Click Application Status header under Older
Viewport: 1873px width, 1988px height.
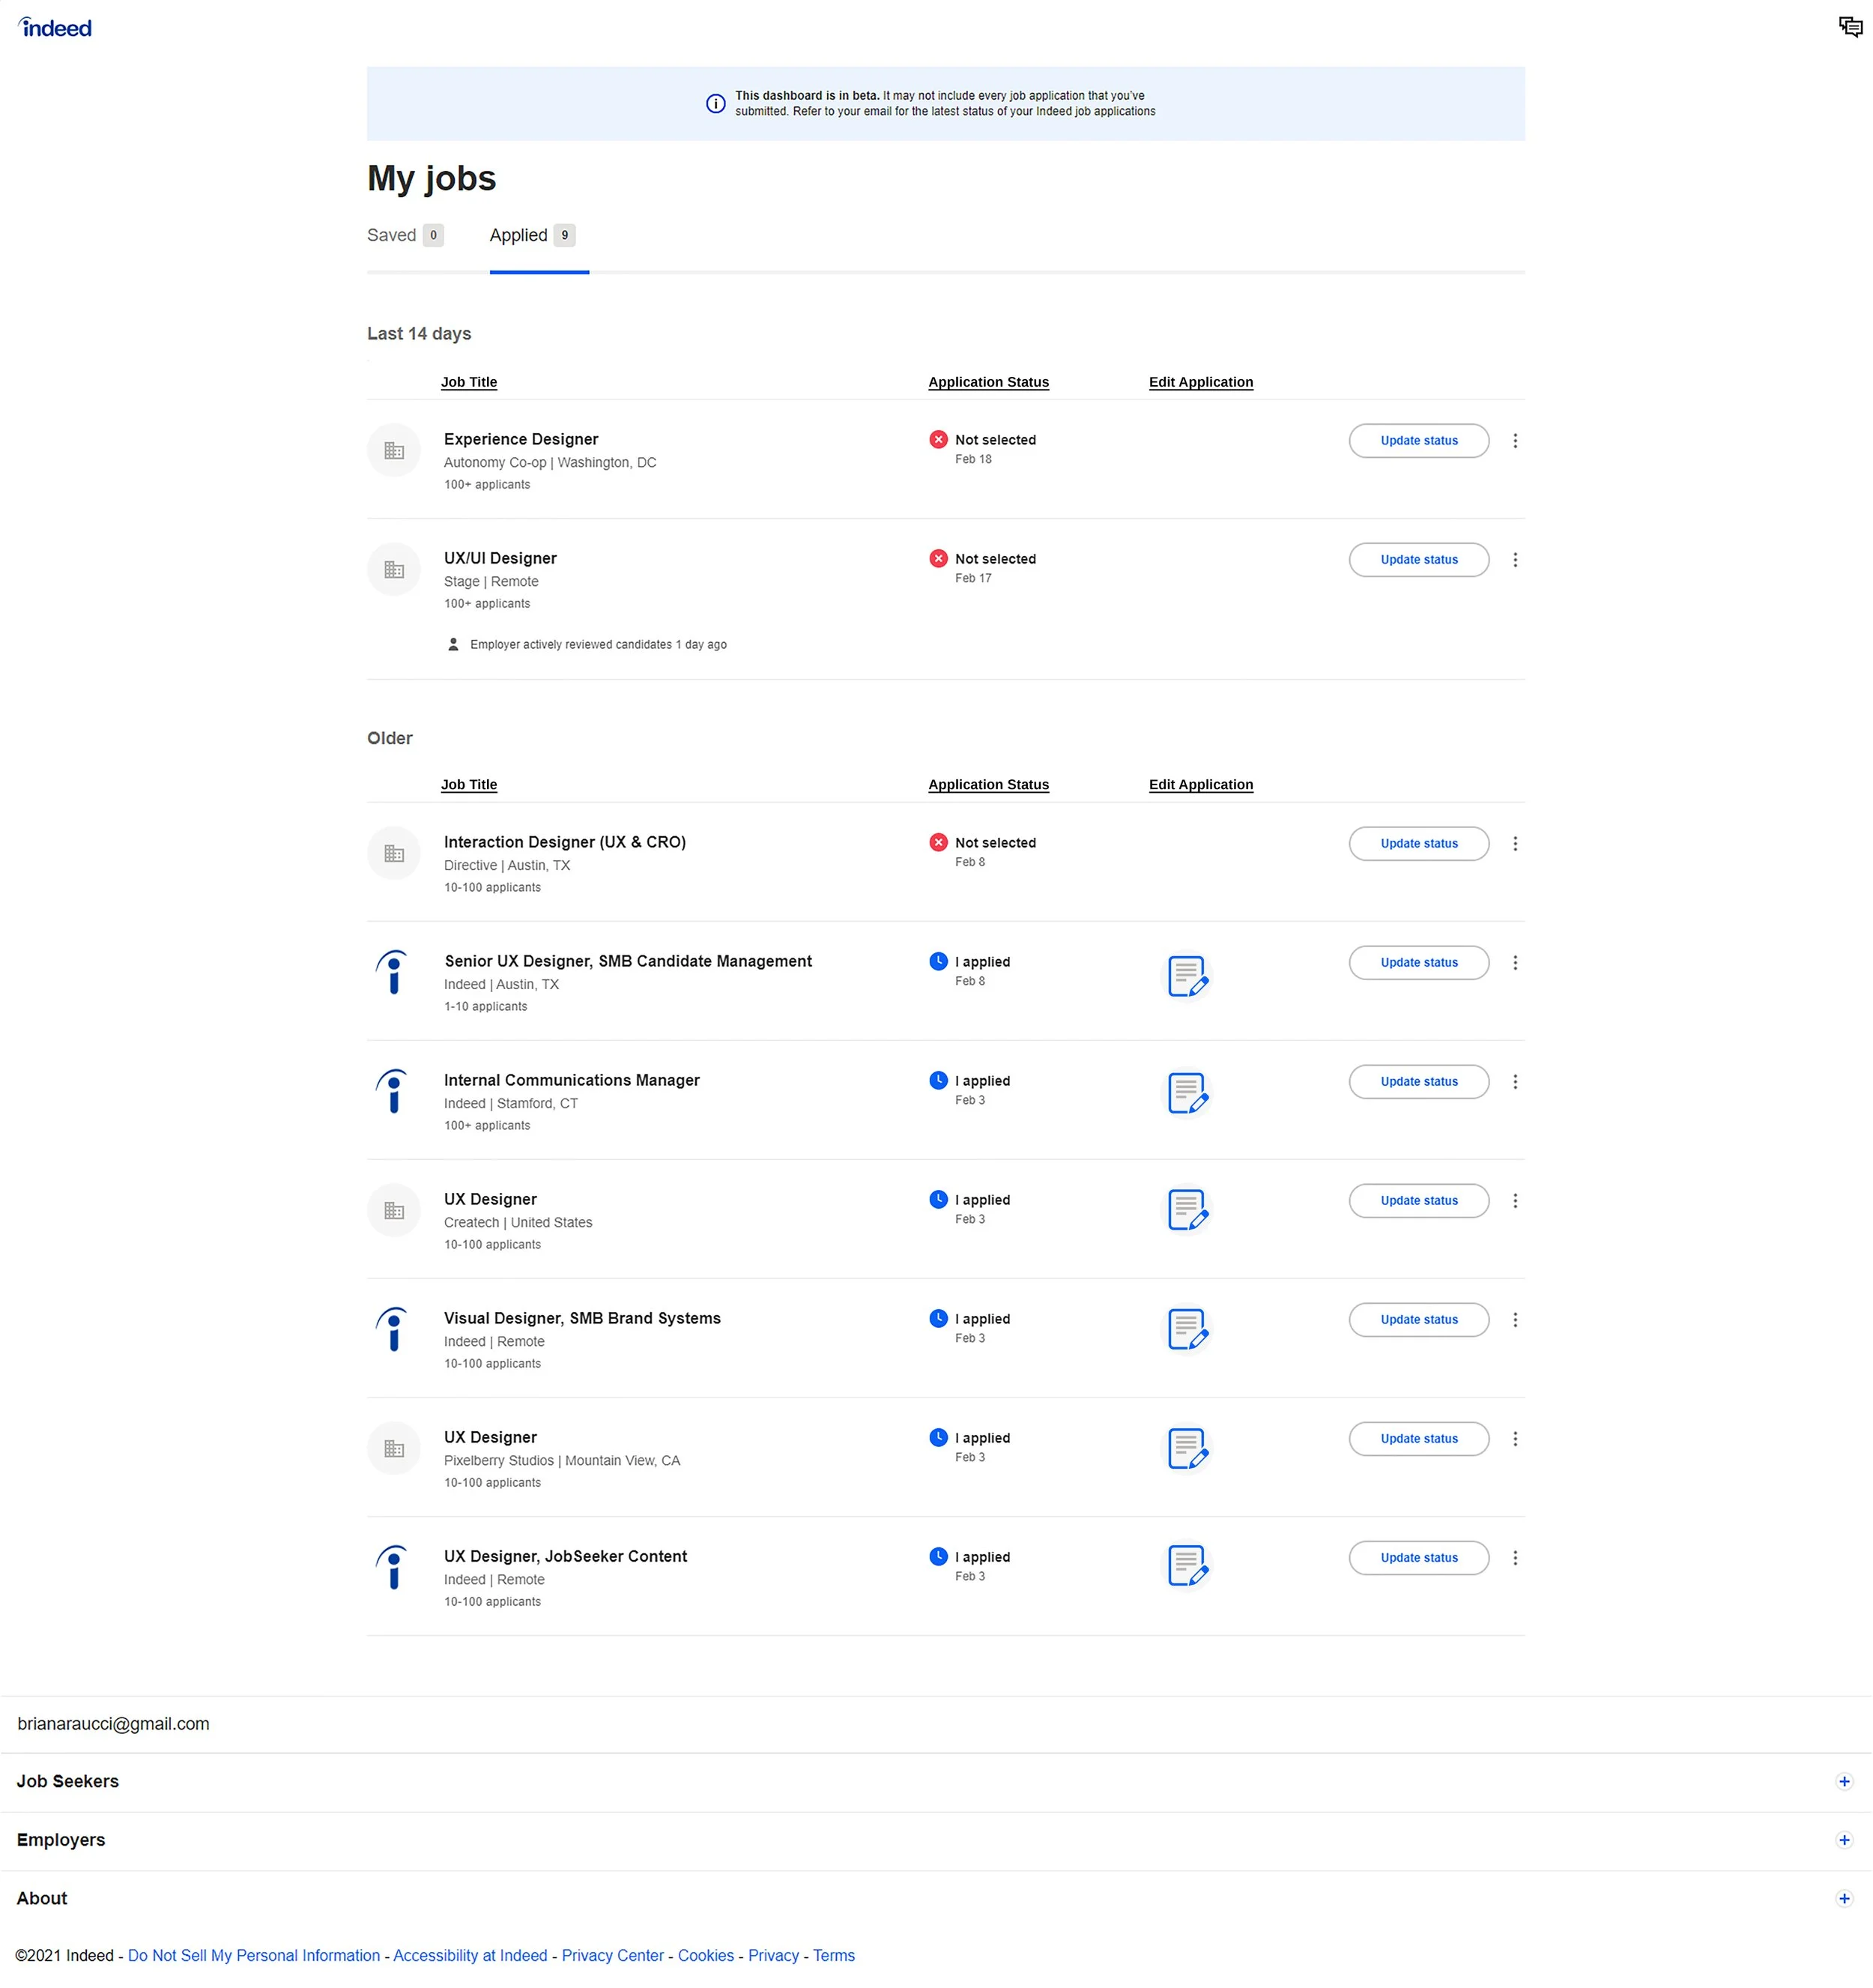pos(989,785)
